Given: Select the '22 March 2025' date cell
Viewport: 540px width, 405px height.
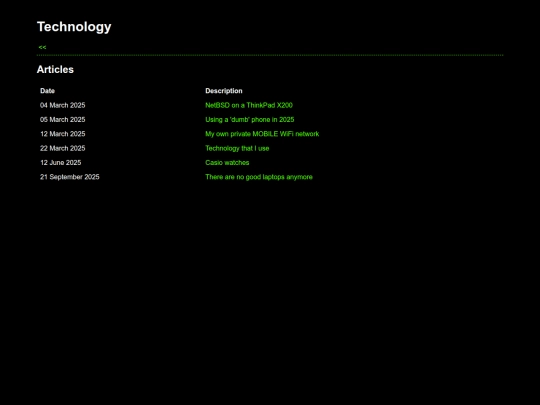Looking at the screenshot, I should point(63,148).
